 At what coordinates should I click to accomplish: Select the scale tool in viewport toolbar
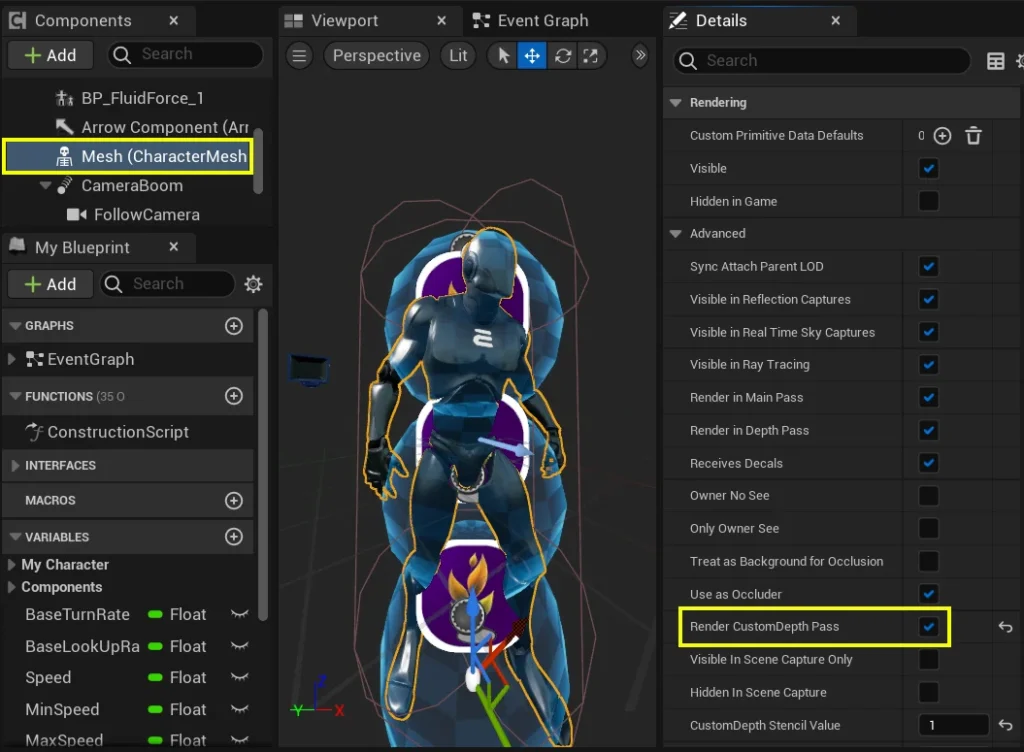coord(591,56)
